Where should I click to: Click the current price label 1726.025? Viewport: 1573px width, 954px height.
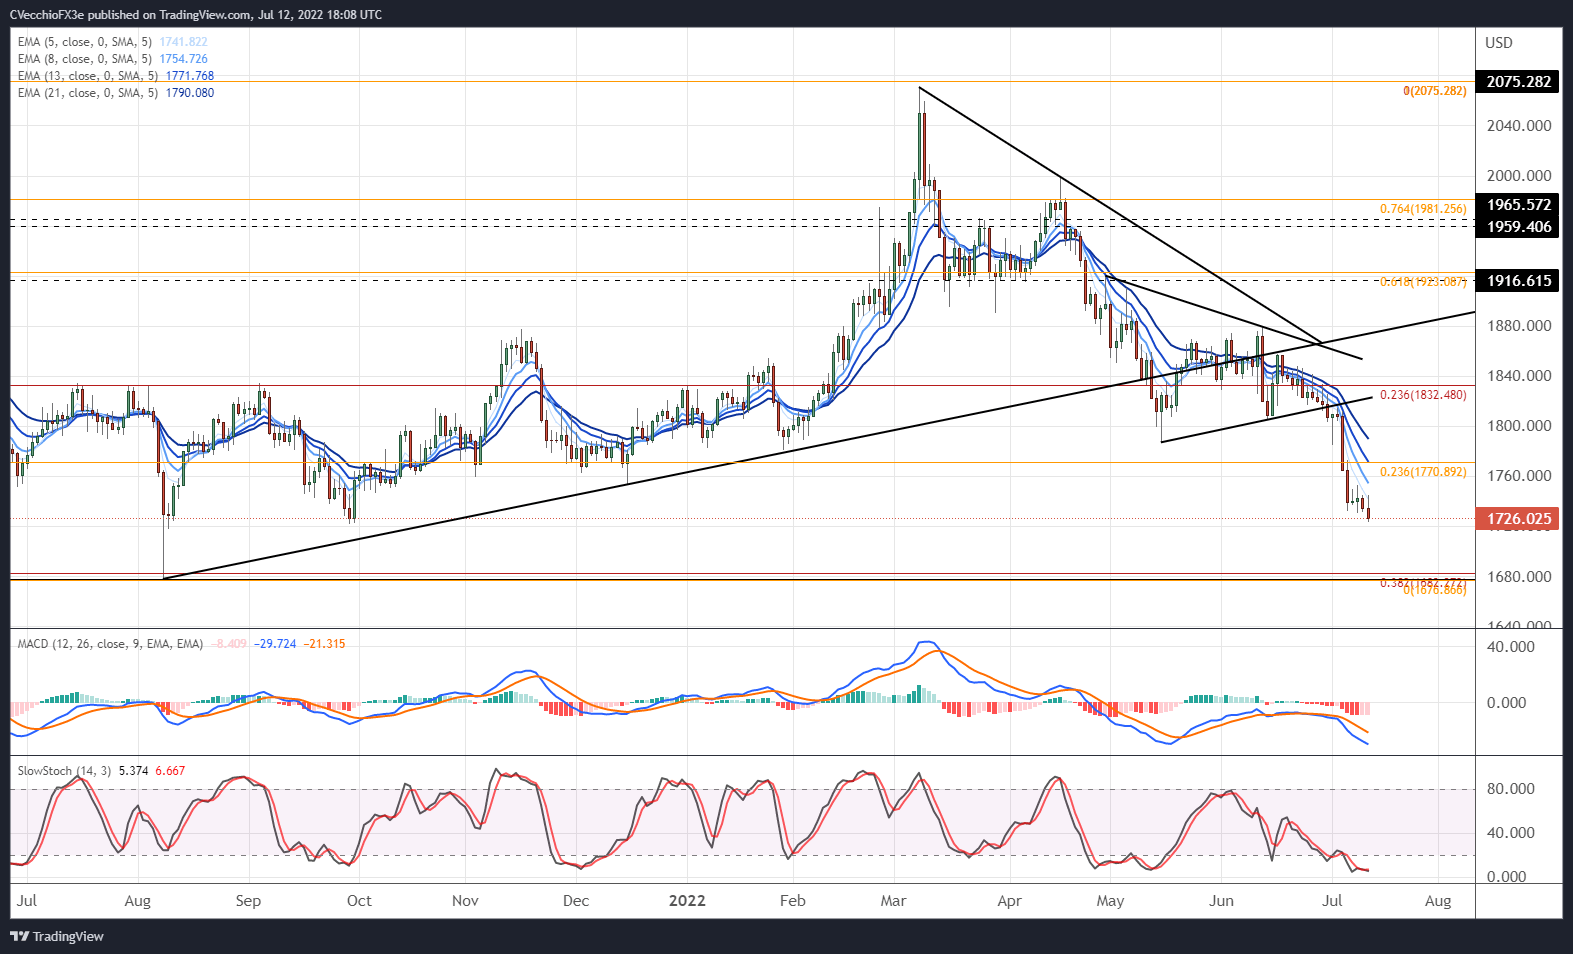(x=1518, y=519)
